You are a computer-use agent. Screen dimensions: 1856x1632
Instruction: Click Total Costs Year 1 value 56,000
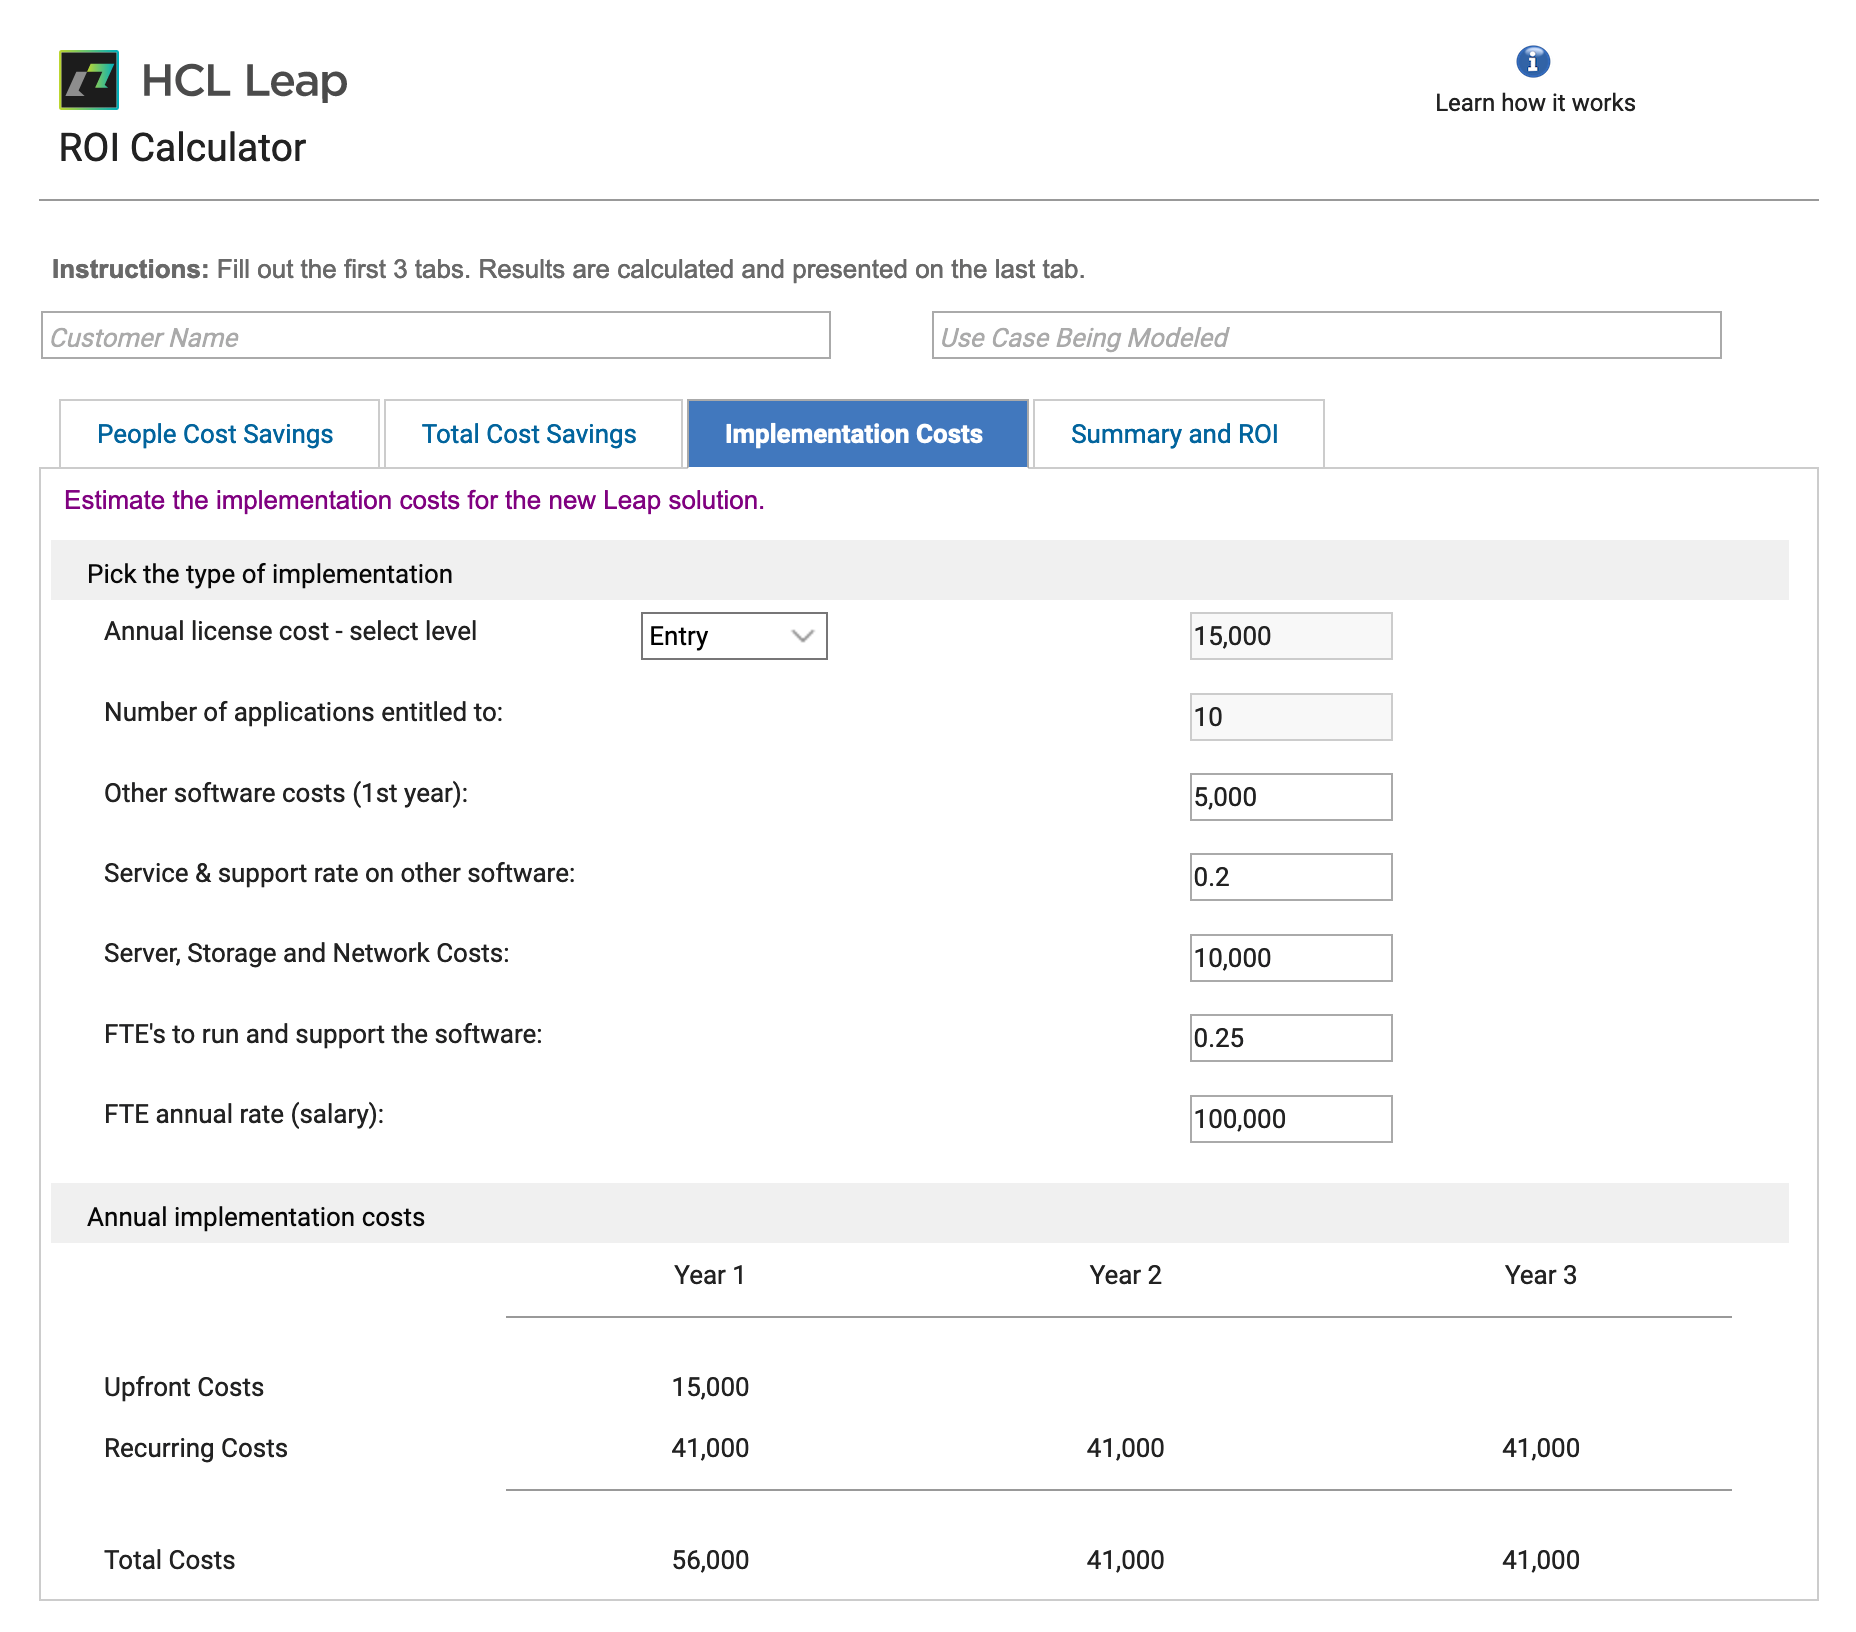[x=710, y=1560]
